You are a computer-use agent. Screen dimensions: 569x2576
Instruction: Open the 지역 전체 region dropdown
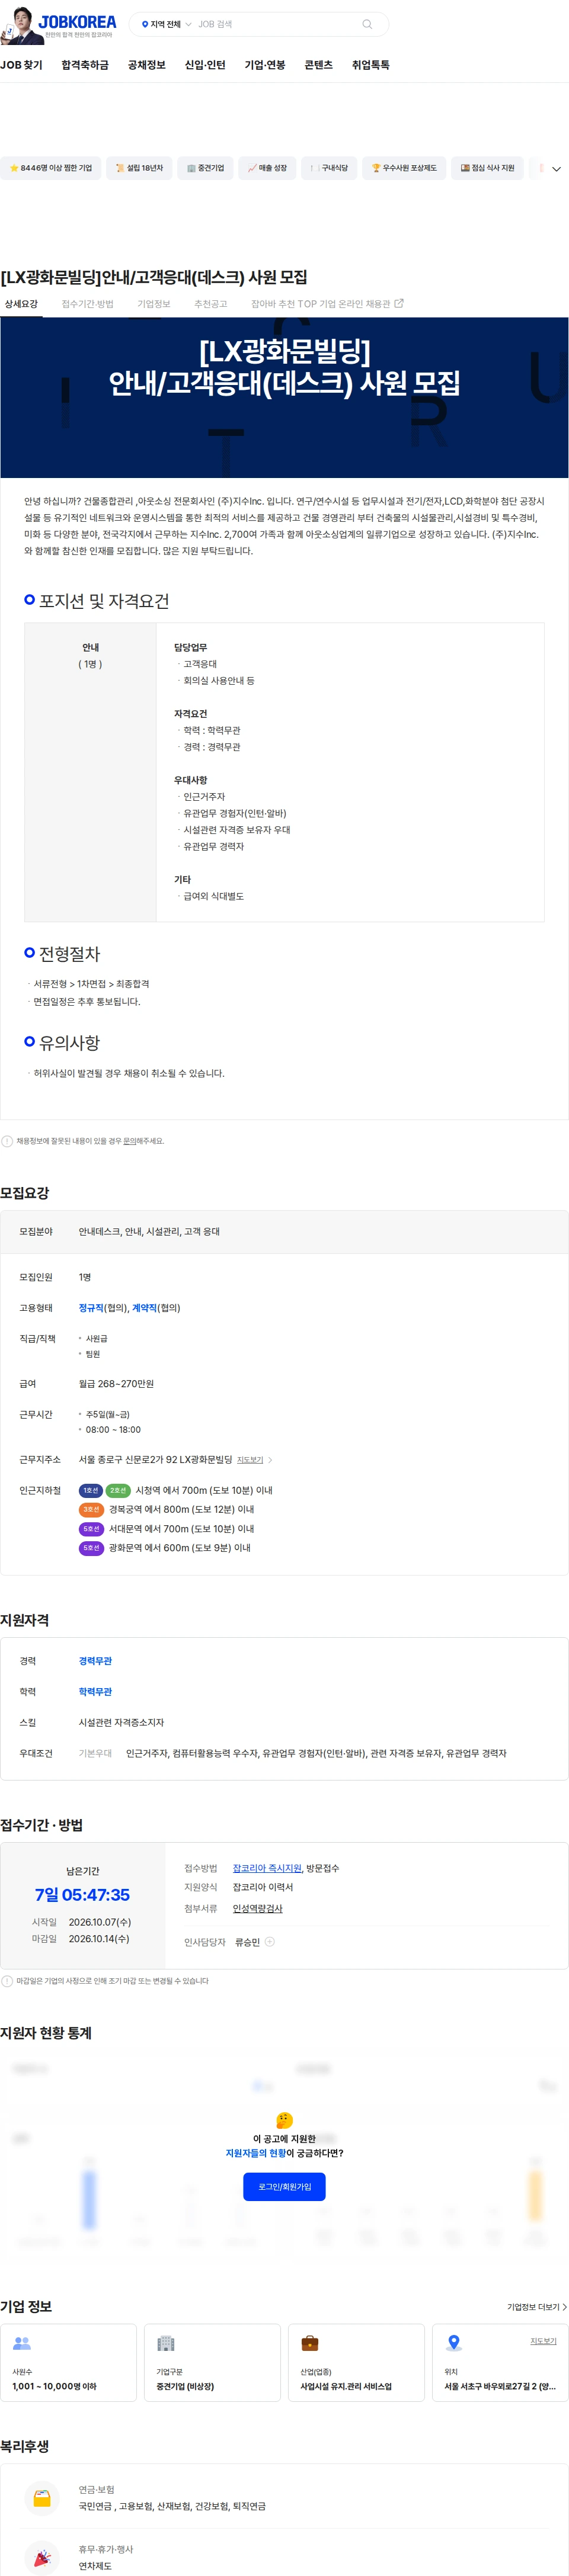pos(166,24)
